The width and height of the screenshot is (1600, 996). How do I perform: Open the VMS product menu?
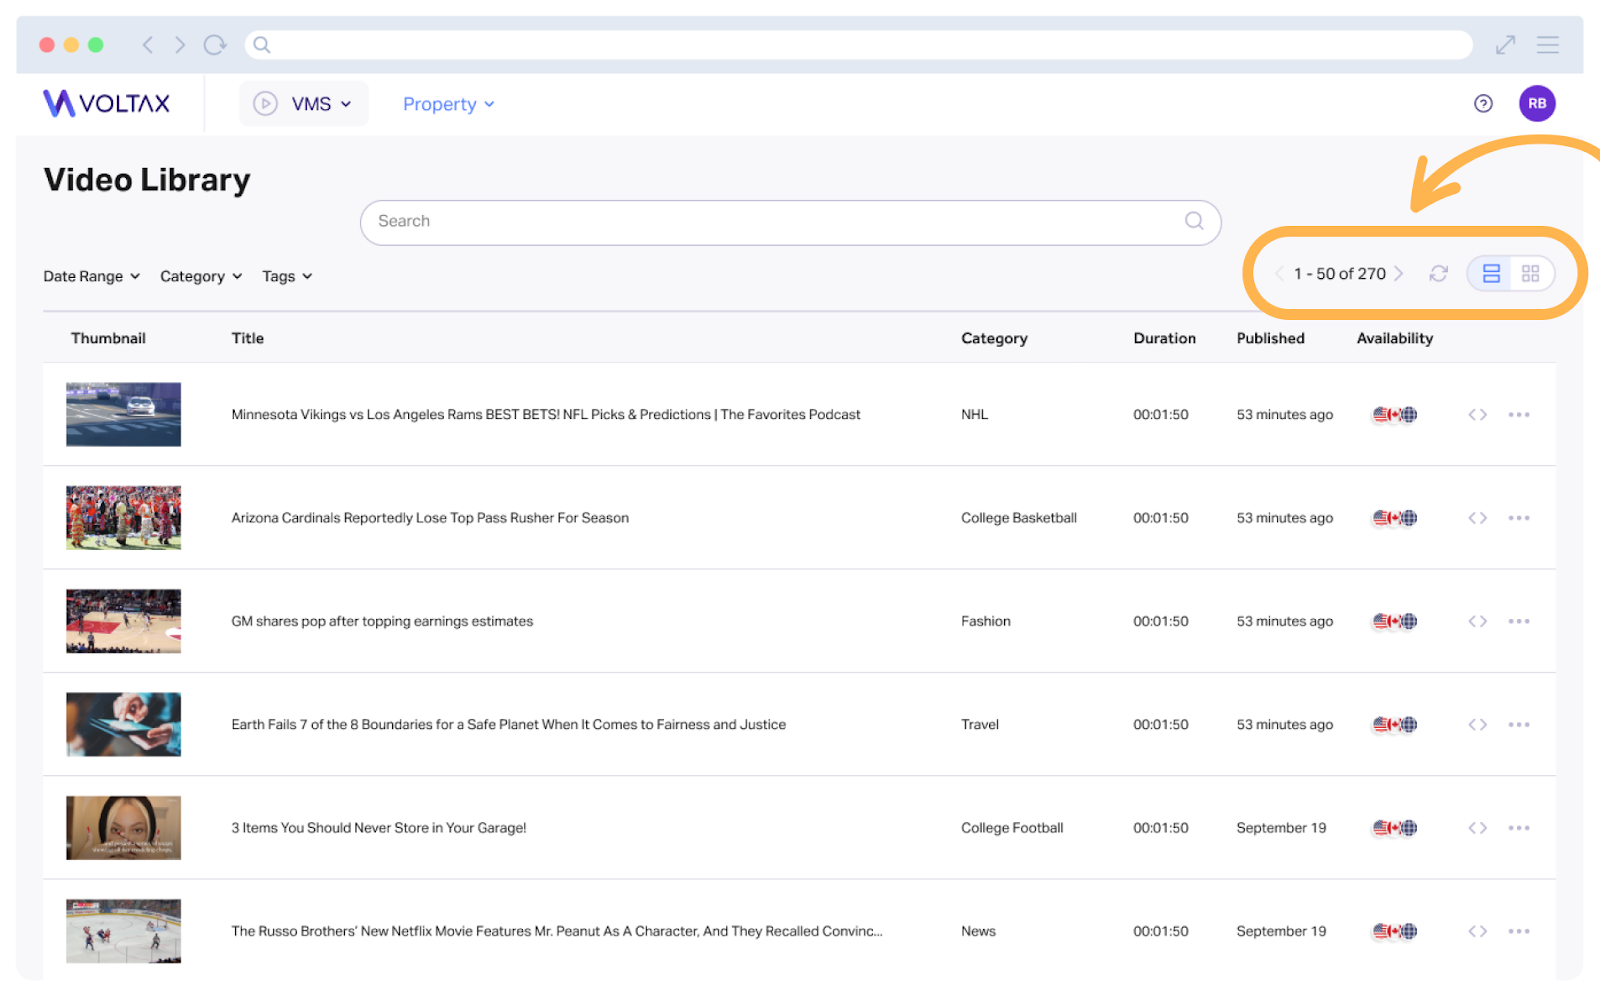(304, 104)
